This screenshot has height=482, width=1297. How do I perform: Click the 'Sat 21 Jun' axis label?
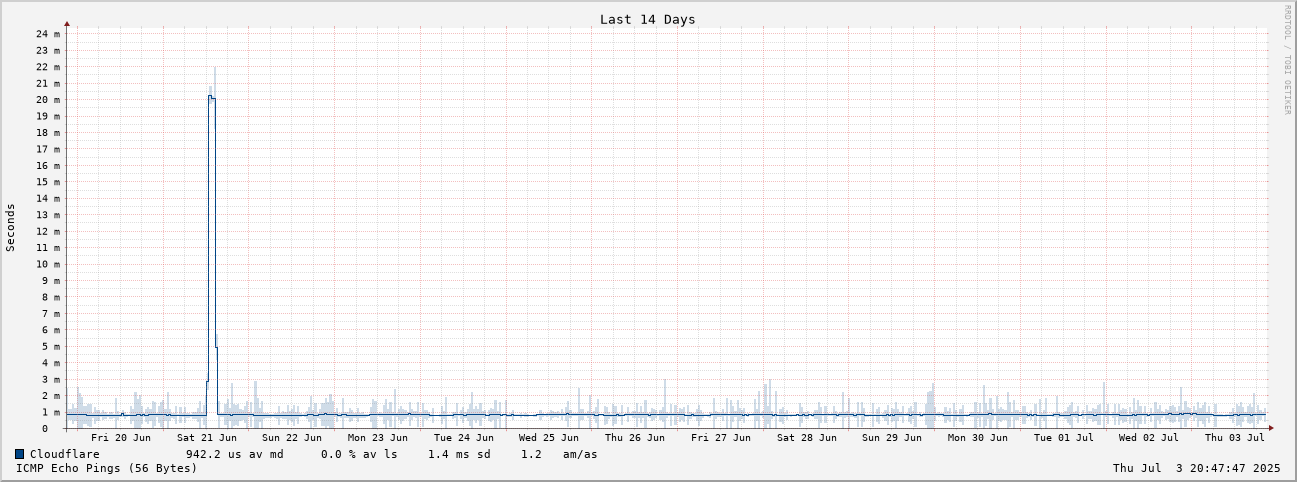tap(207, 437)
